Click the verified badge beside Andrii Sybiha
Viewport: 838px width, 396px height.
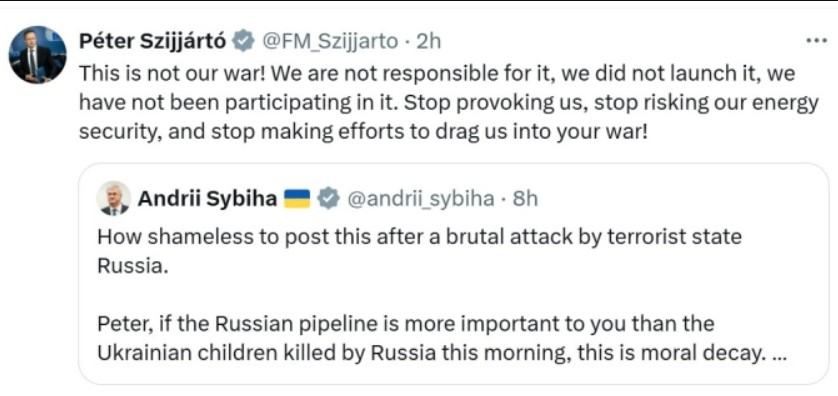pyautogui.click(x=329, y=199)
